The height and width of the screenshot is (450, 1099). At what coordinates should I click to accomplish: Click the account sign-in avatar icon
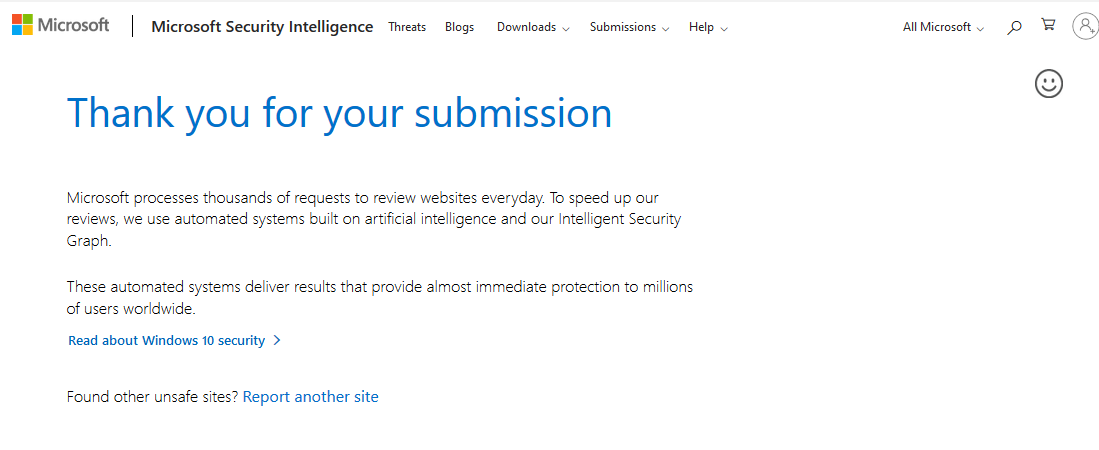coord(1085,27)
